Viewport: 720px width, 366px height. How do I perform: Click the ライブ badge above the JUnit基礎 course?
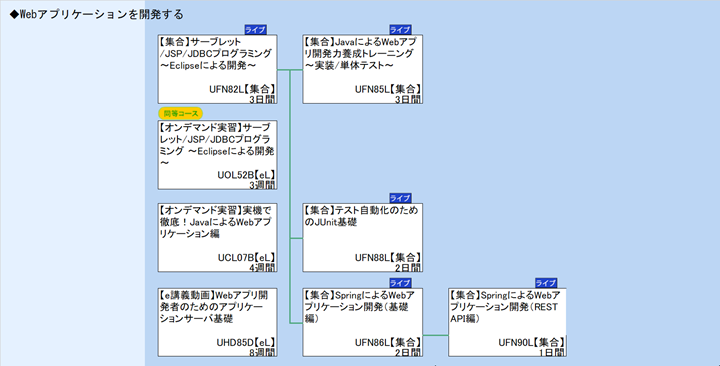point(400,198)
